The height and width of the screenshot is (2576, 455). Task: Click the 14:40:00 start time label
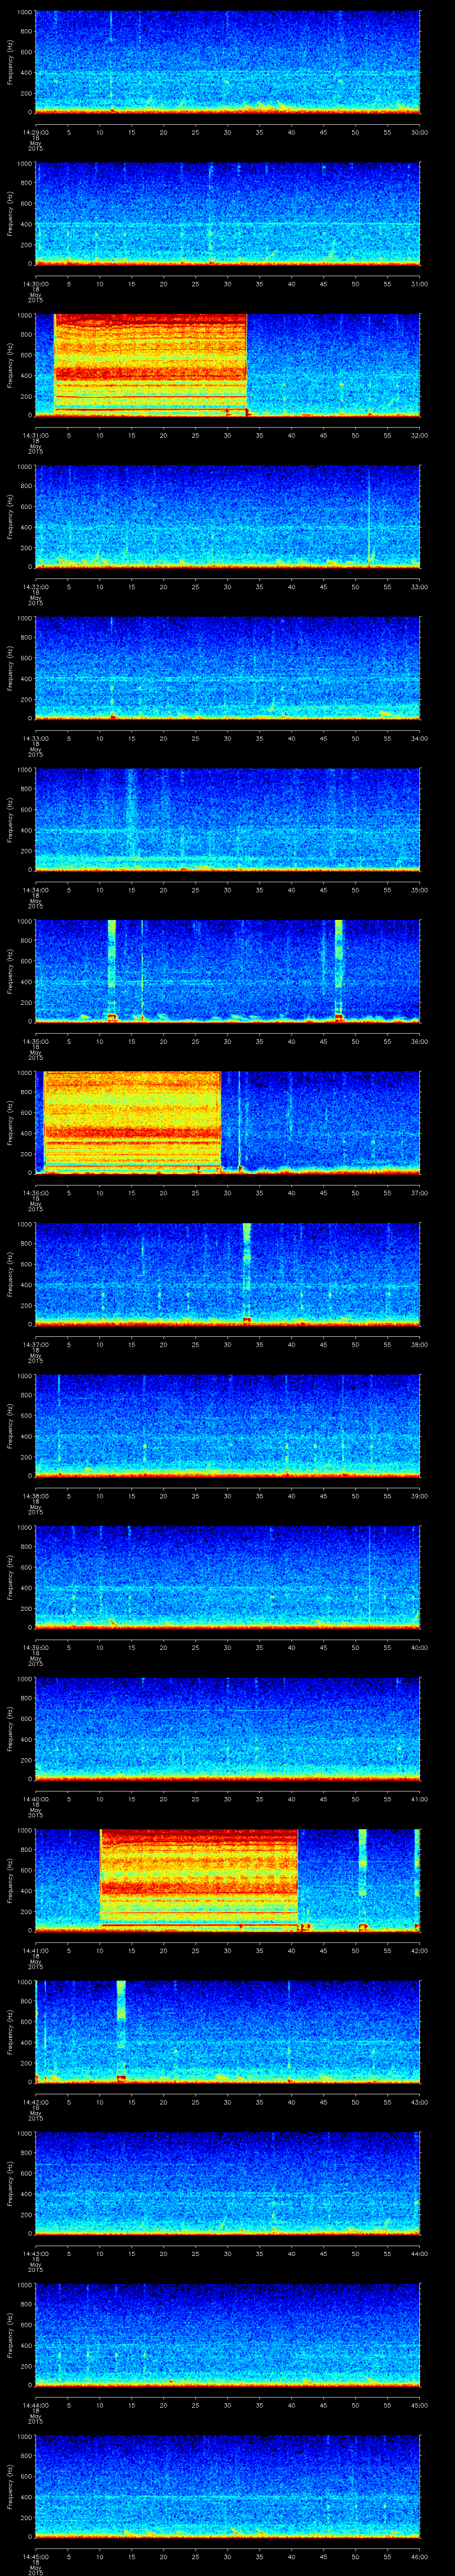tap(35, 1799)
